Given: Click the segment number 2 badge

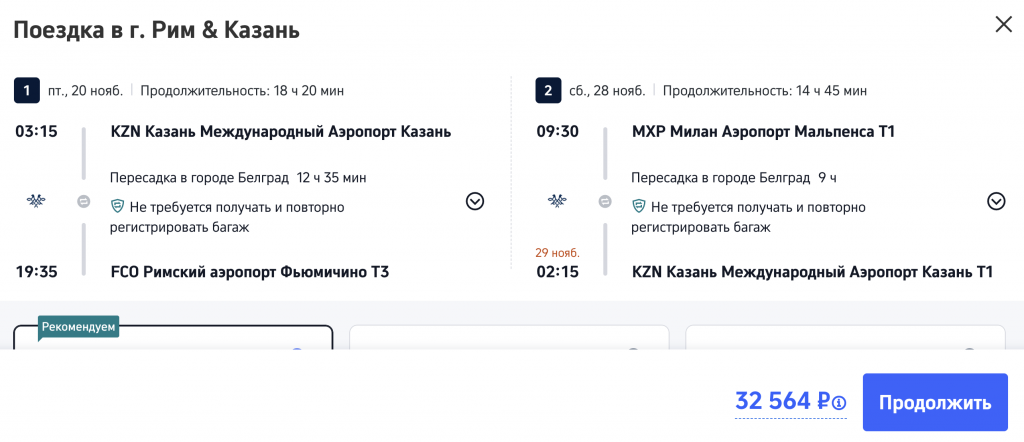Looking at the screenshot, I should [x=547, y=90].
